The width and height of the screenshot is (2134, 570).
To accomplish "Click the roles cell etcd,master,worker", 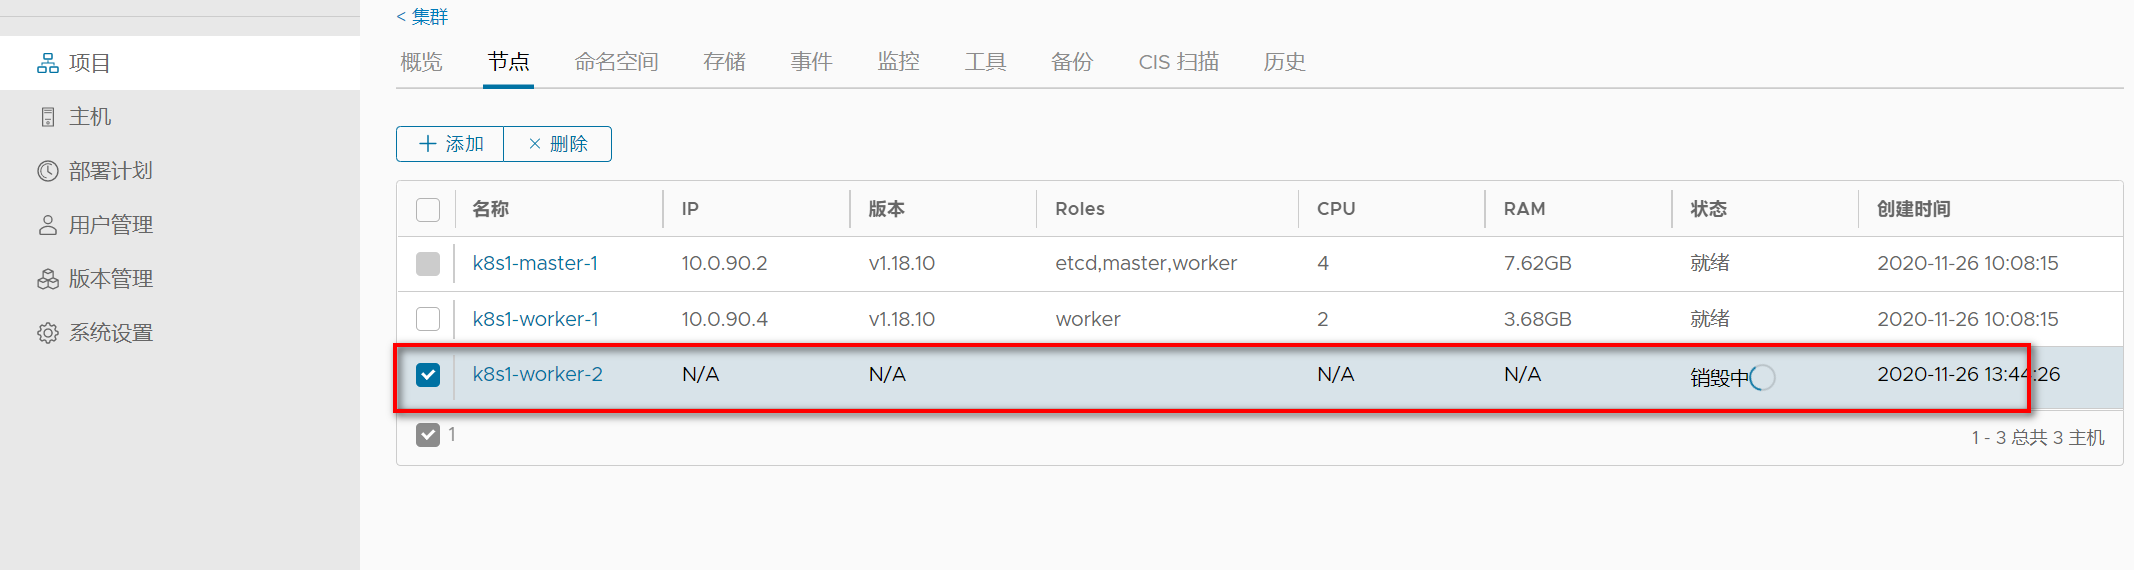I will (x=1146, y=263).
